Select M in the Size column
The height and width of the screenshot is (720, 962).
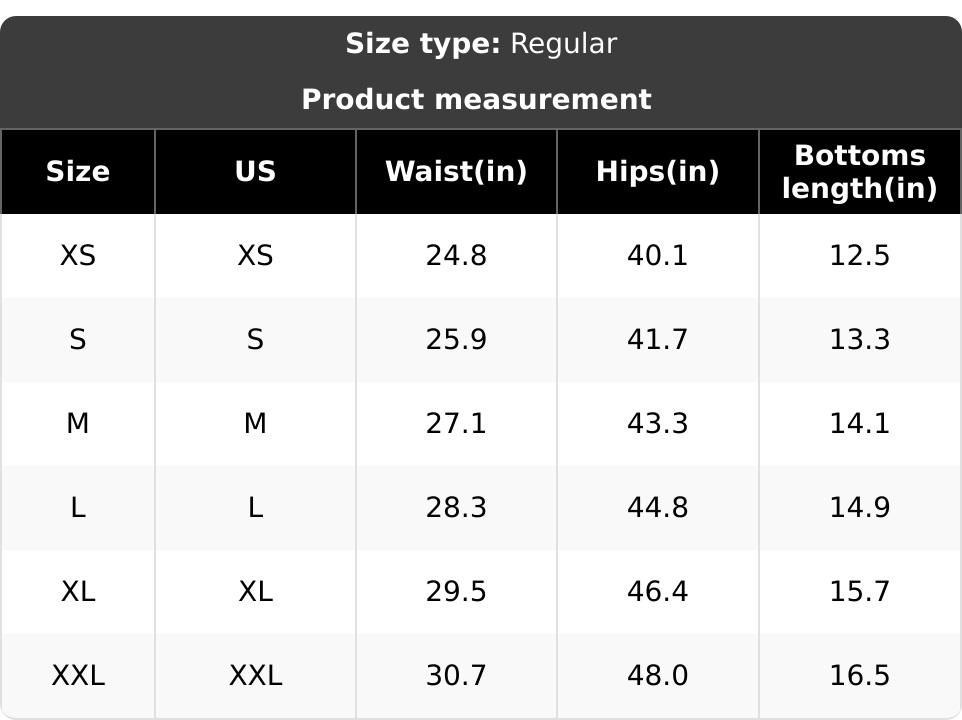[x=78, y=424]
